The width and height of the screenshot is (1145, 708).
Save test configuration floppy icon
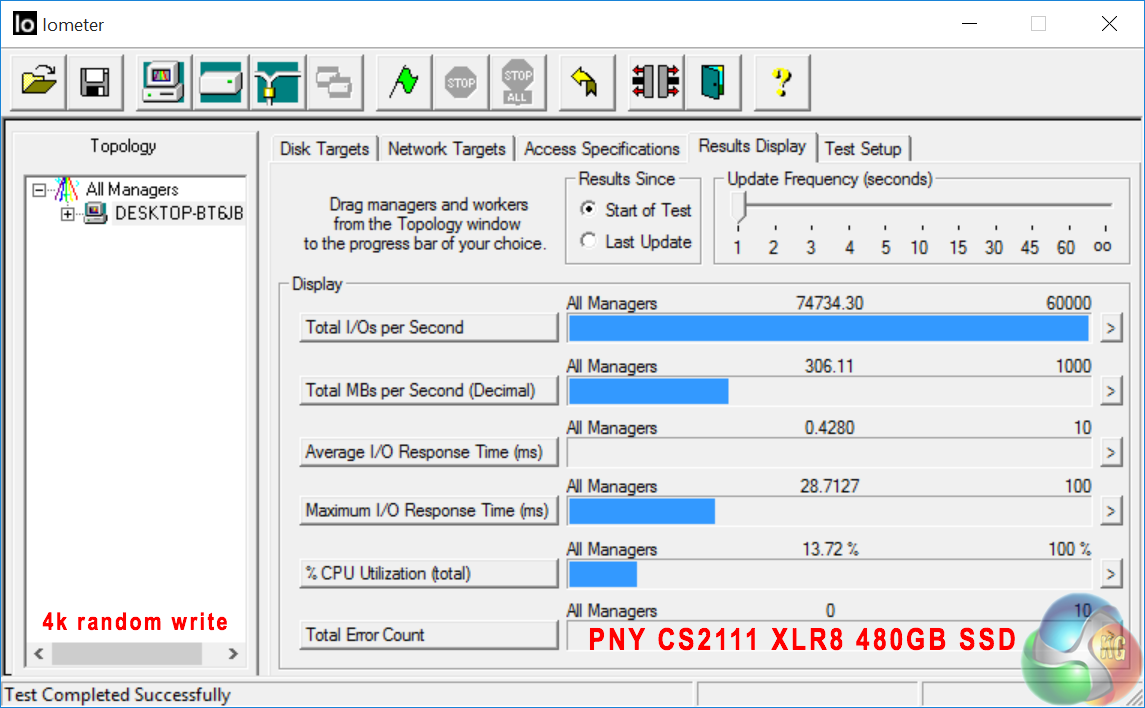click(x=95, y=82)
